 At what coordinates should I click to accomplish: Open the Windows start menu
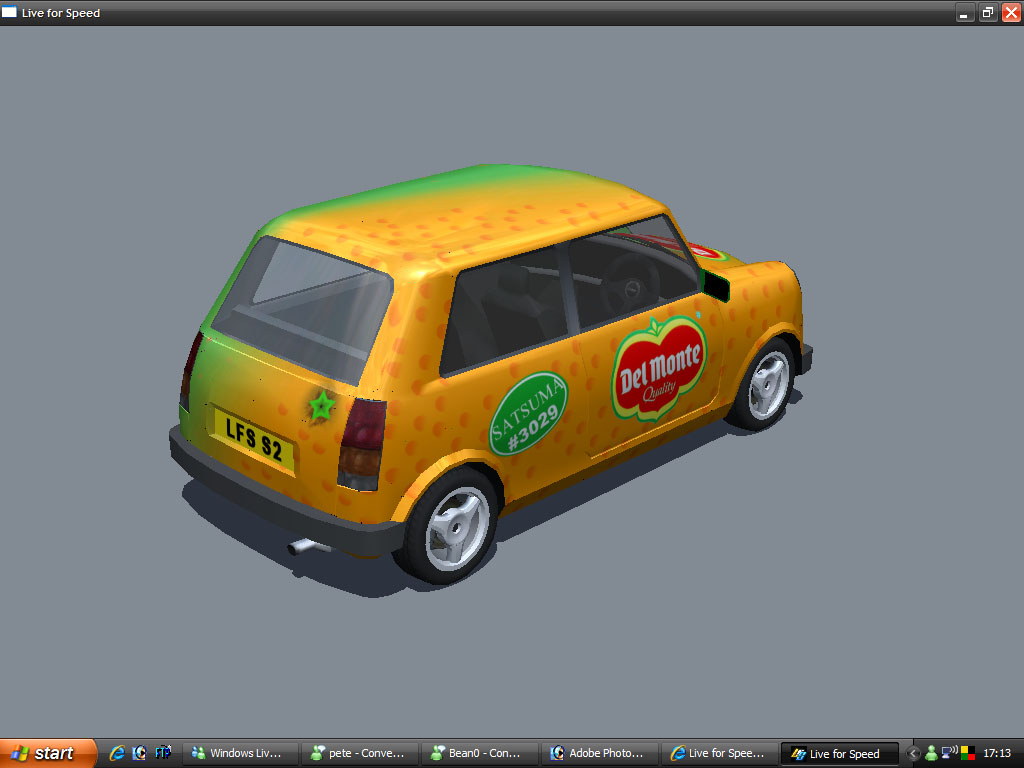[47, 753]
